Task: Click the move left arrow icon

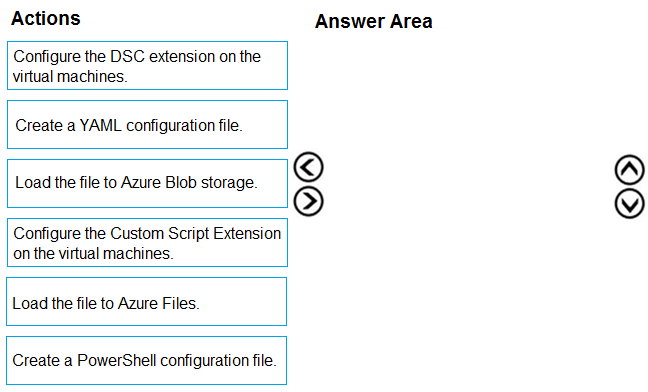Action: point(308,167)
